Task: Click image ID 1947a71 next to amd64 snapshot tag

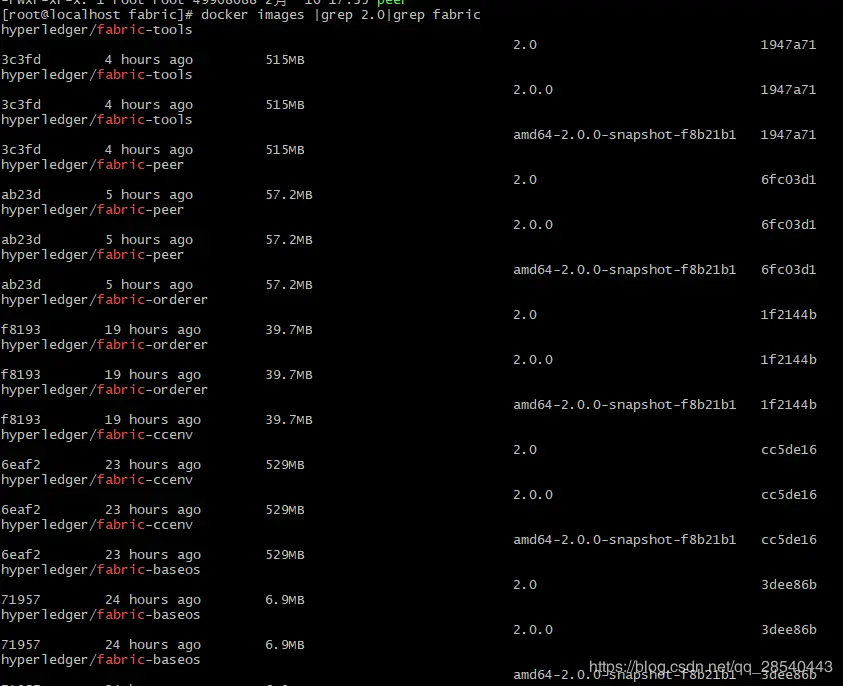Action: point(788,135)
